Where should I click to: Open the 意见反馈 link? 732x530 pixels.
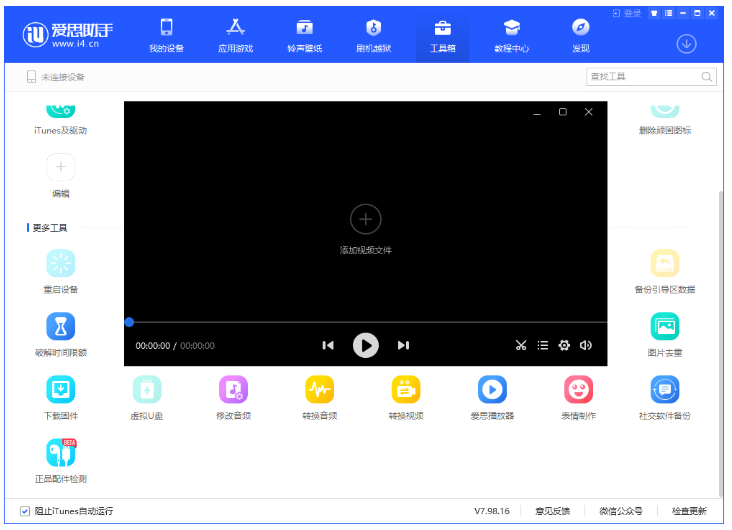click(552, 511)
